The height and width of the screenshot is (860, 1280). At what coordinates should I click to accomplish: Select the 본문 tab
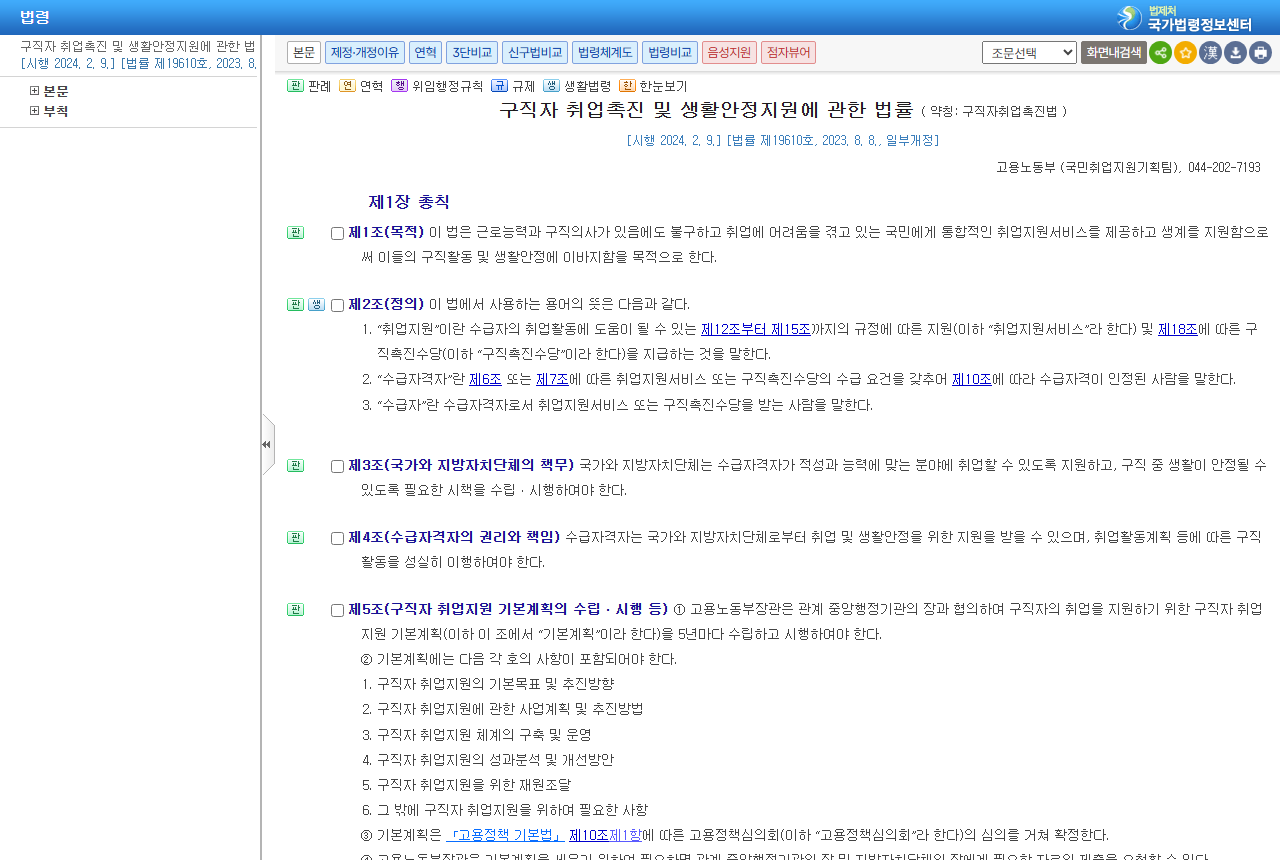point(304,52)
